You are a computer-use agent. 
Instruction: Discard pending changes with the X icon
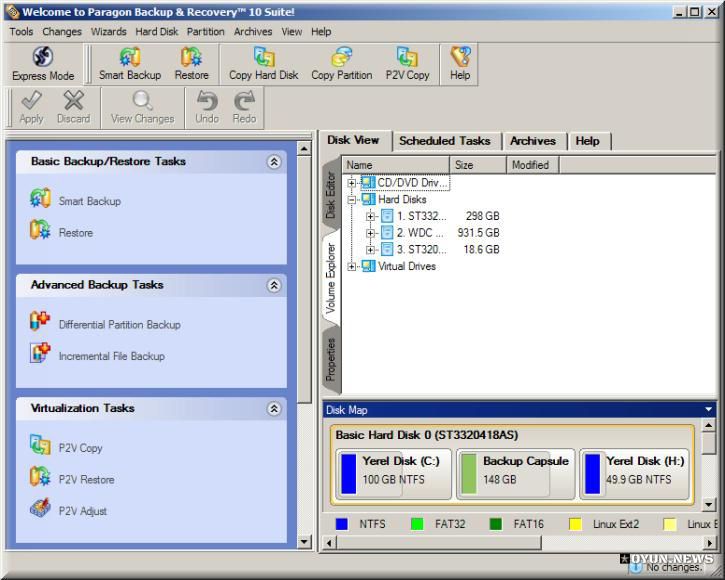73,107
